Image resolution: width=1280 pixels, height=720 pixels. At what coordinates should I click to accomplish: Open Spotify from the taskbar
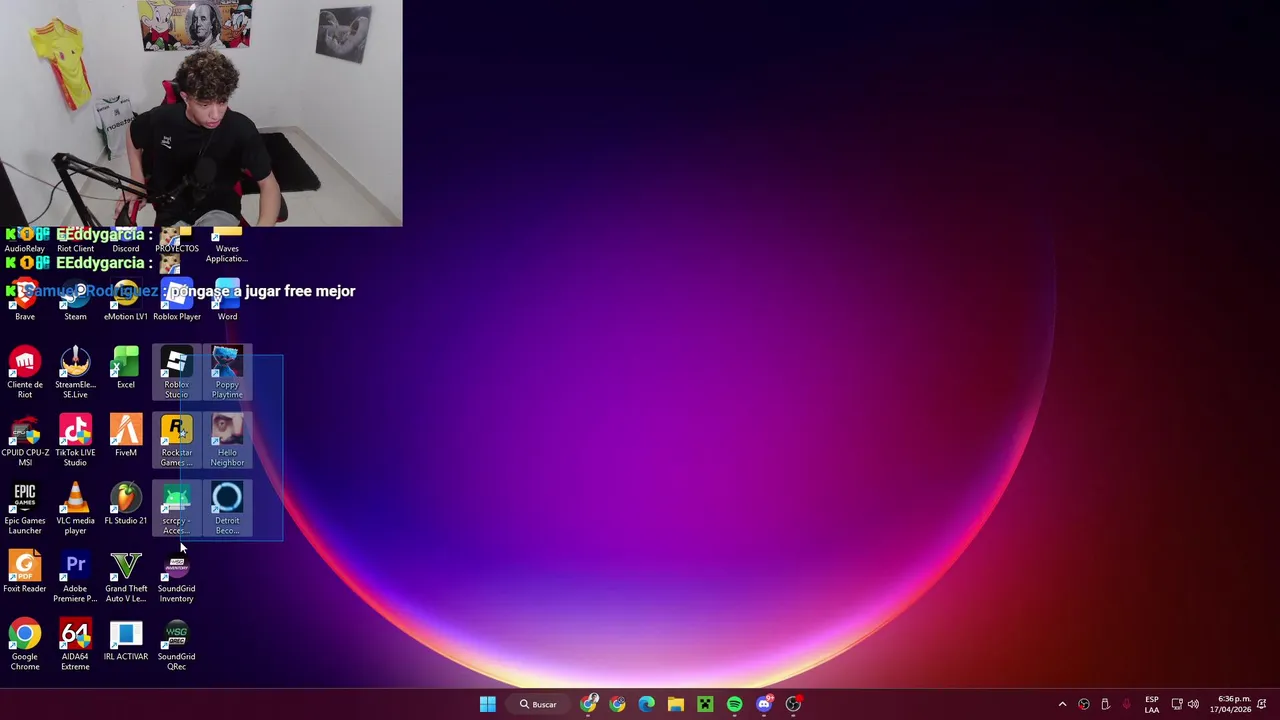pyautogui.click(x=735, y=704)
